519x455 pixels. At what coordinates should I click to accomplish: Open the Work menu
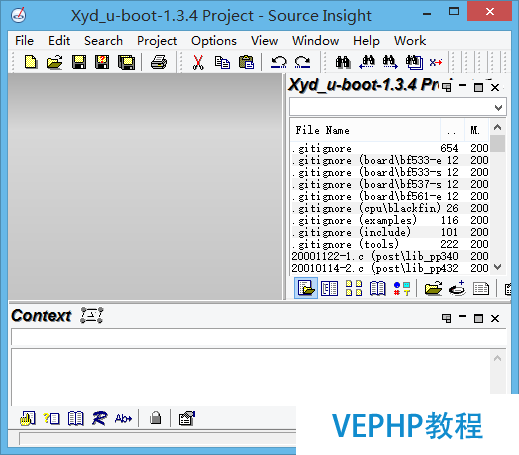coord(410,41)
